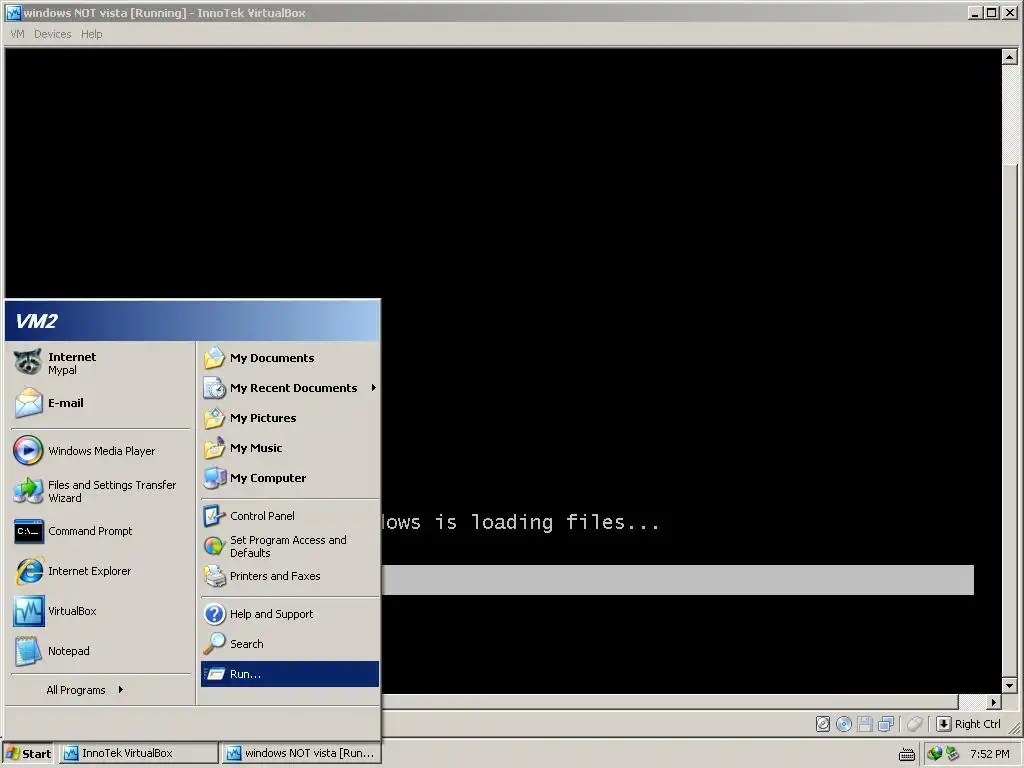Open the My Music folder

(290, 448)
